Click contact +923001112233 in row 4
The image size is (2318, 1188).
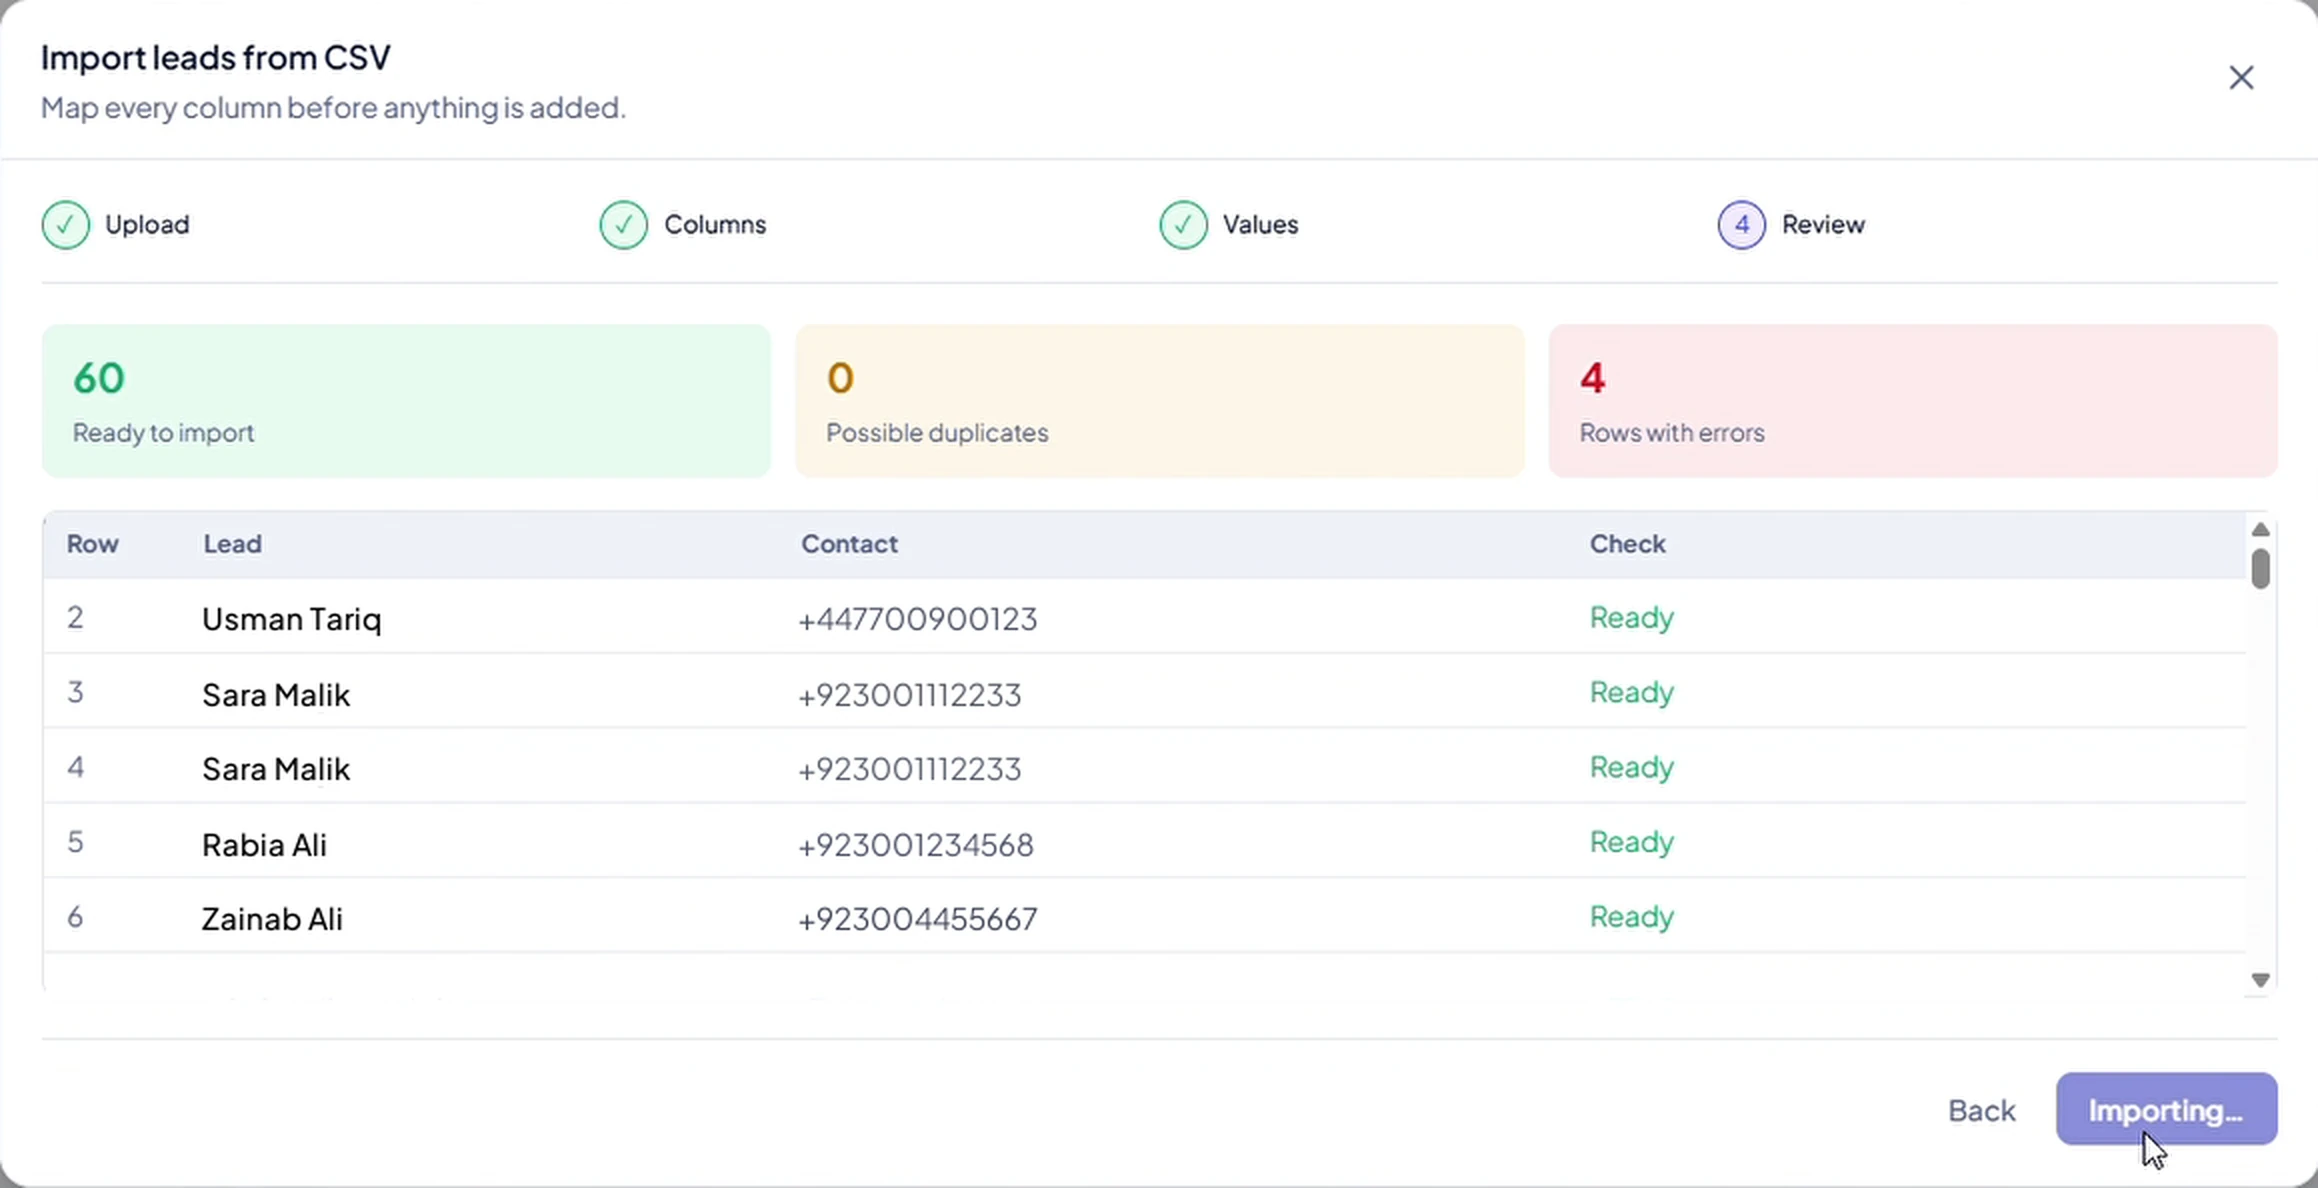(x=910, y=769)
